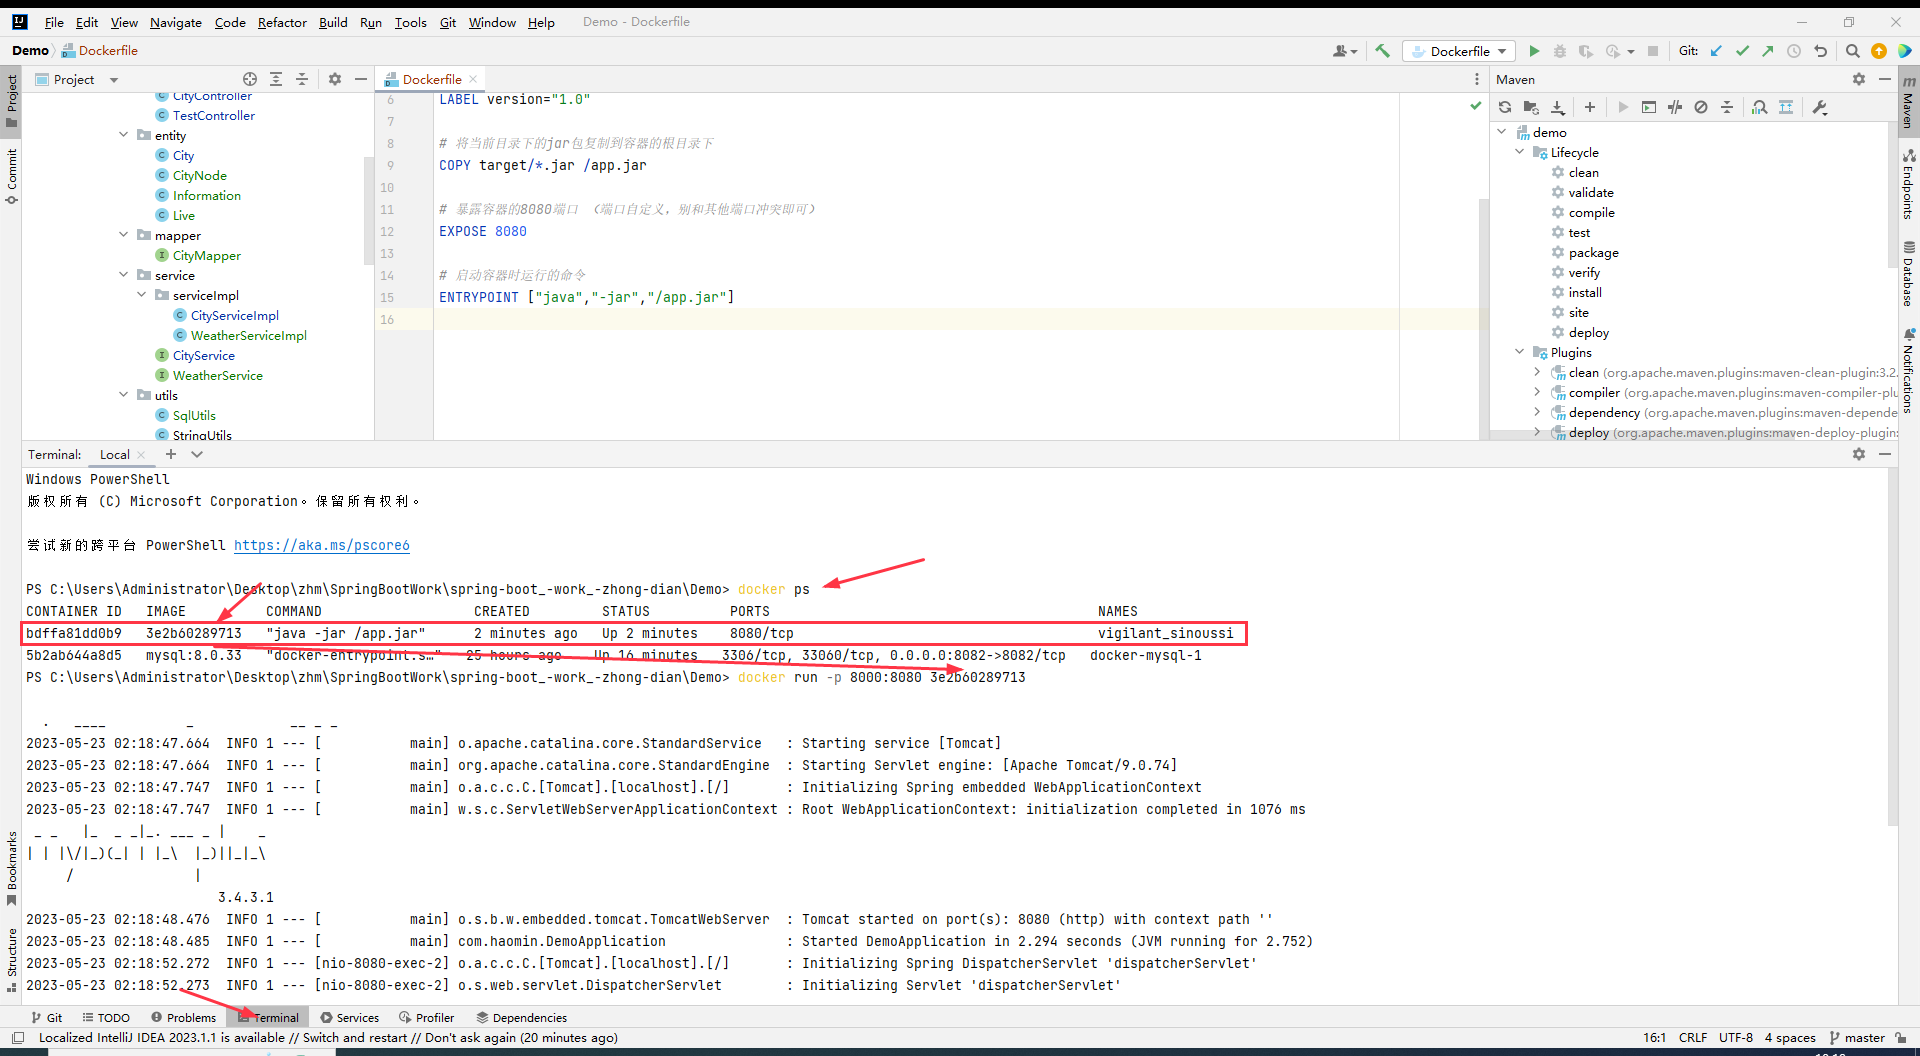1920x1056 pixels.
Task: Expand all in Project tree
Action: tap(276, 79)
